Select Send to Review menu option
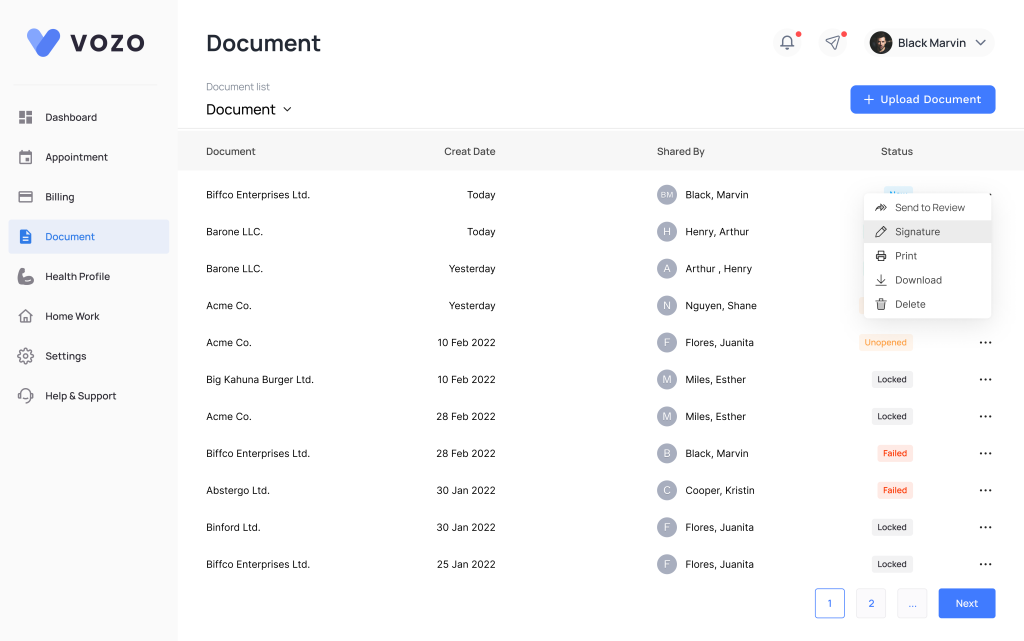The width and height of the screenshot is (1024, 641). [929, 208]
